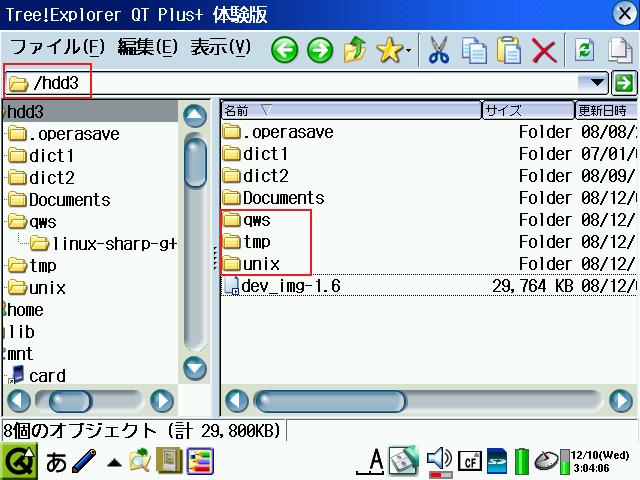Open the 表示(V) menu
The image size is (640, 480).
(x=220, y=47)
